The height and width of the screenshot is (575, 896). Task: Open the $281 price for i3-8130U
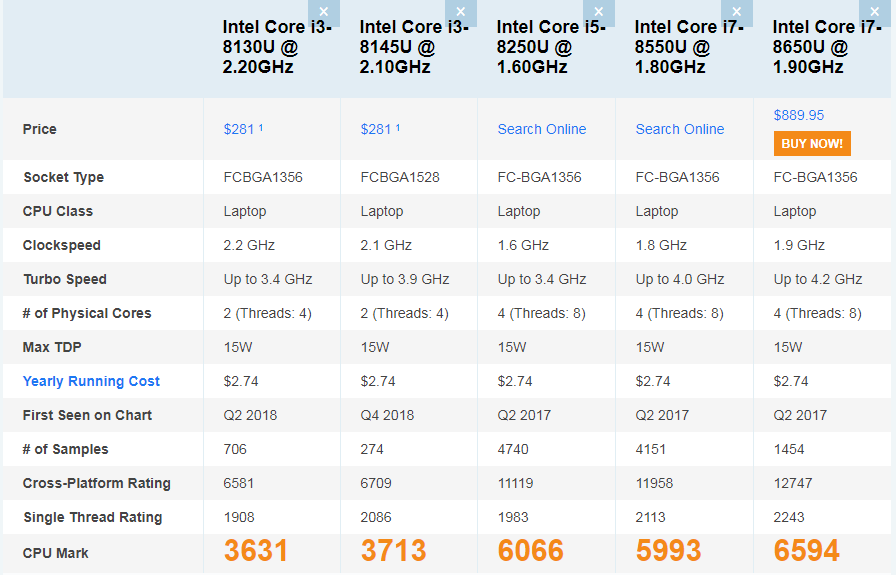tap(240, 129)
